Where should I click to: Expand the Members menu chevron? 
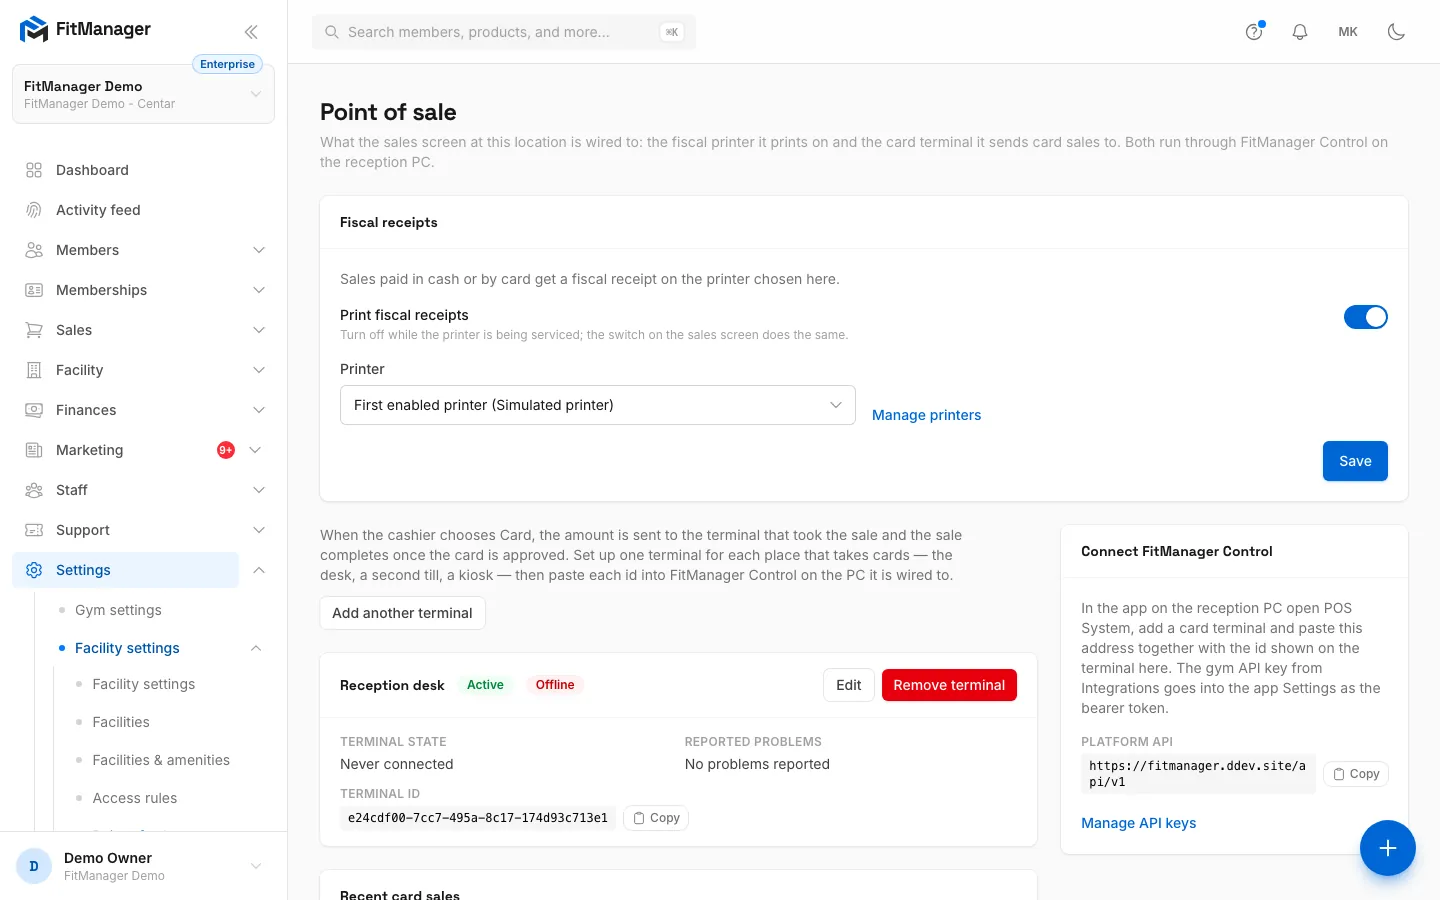pos(259,250)
